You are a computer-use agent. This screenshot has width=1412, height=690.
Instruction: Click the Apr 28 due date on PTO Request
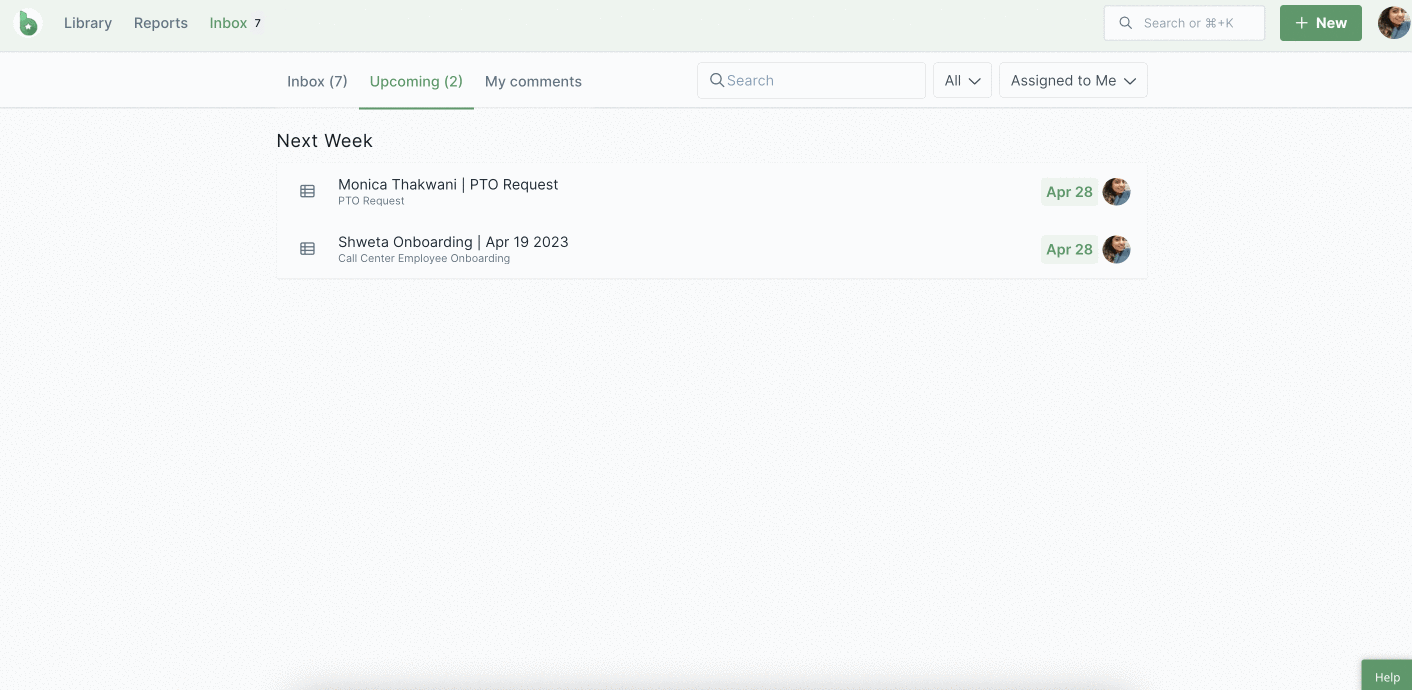(x=1069, y=192)
